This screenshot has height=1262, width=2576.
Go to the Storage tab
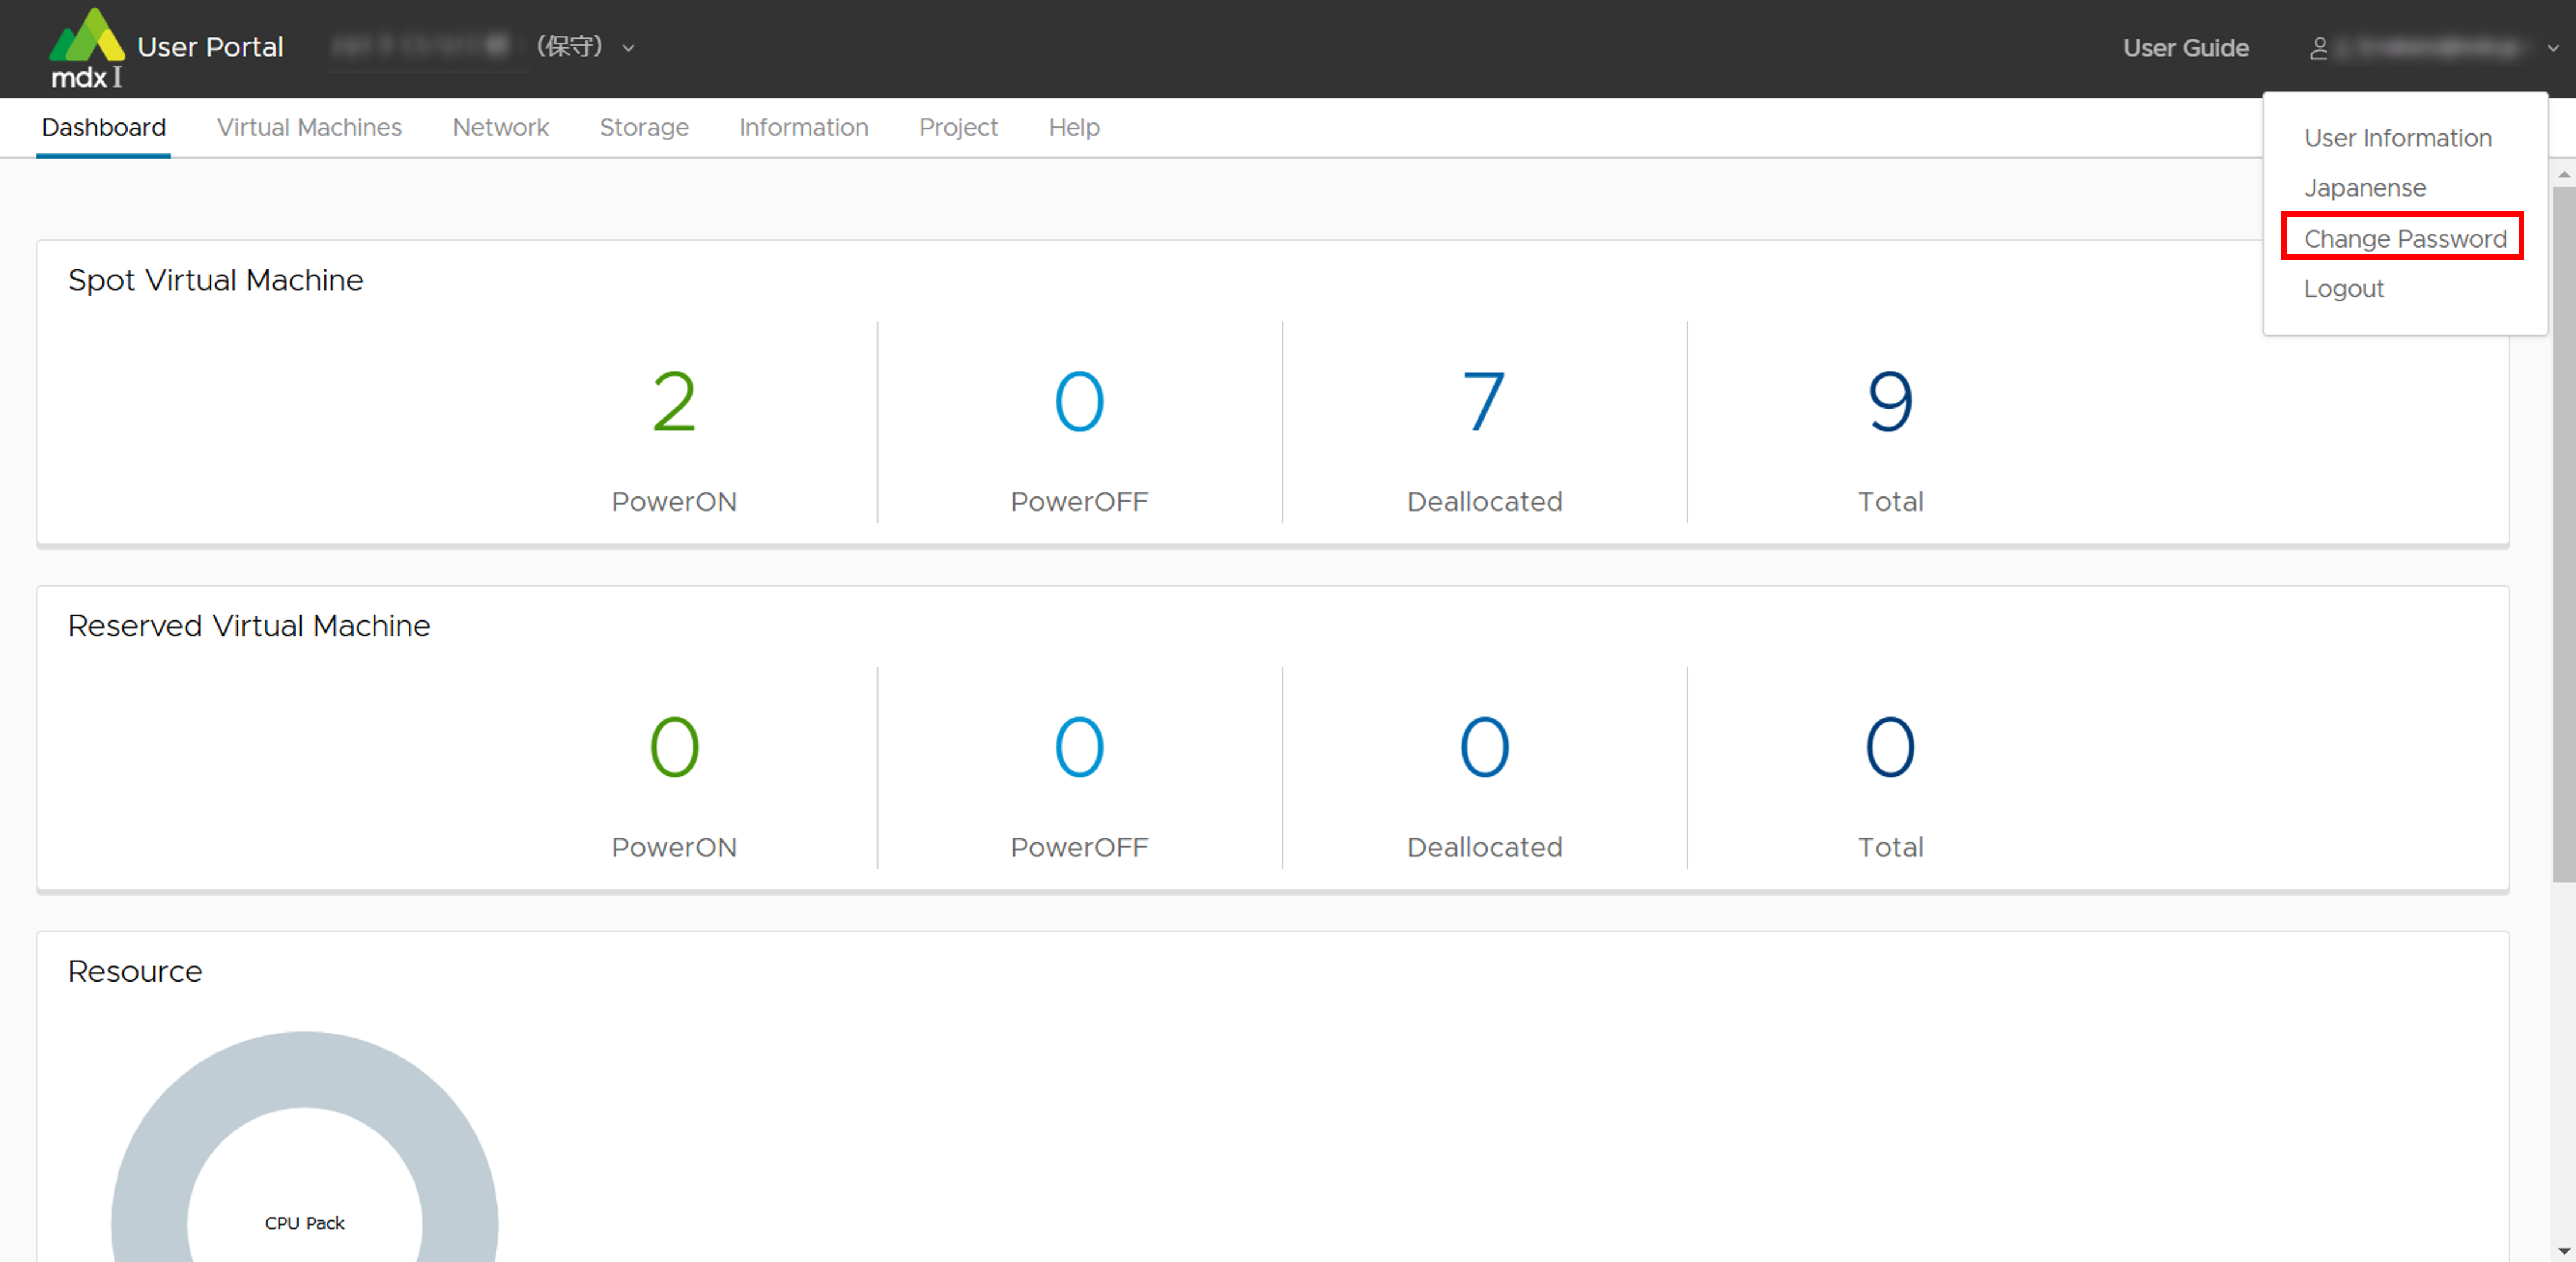644,127
